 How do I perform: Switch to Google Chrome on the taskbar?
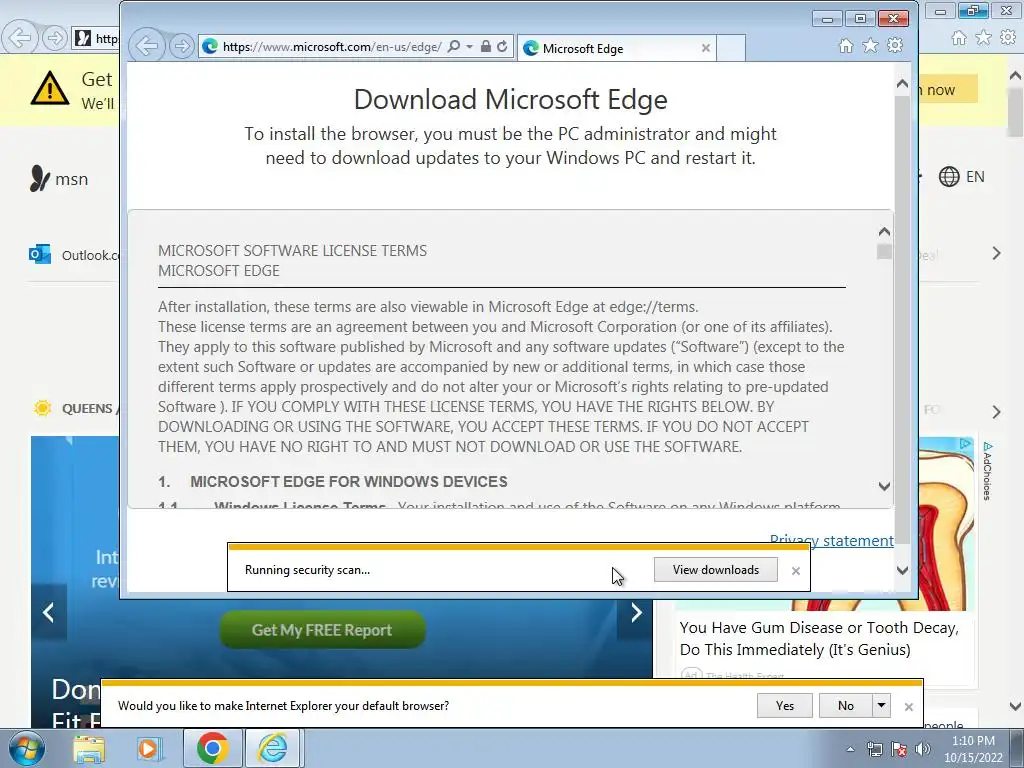(212, 748)
